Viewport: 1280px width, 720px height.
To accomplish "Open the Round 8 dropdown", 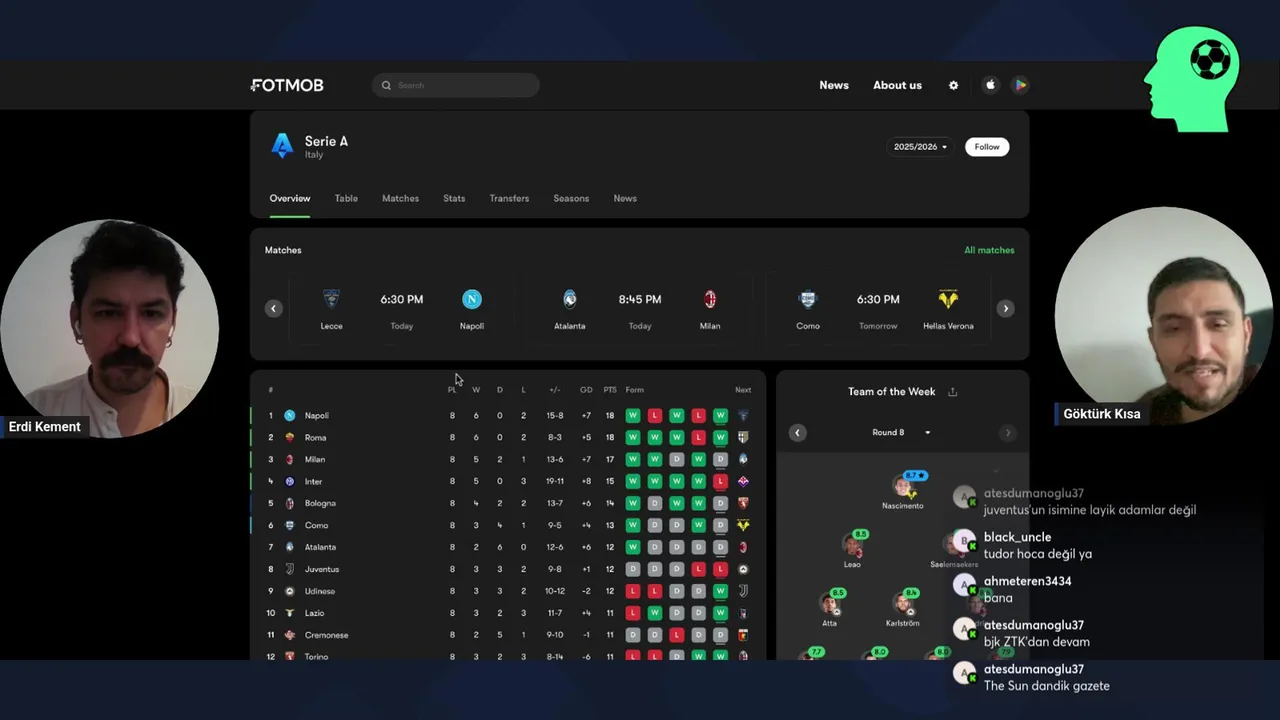I will coord(901,433).
